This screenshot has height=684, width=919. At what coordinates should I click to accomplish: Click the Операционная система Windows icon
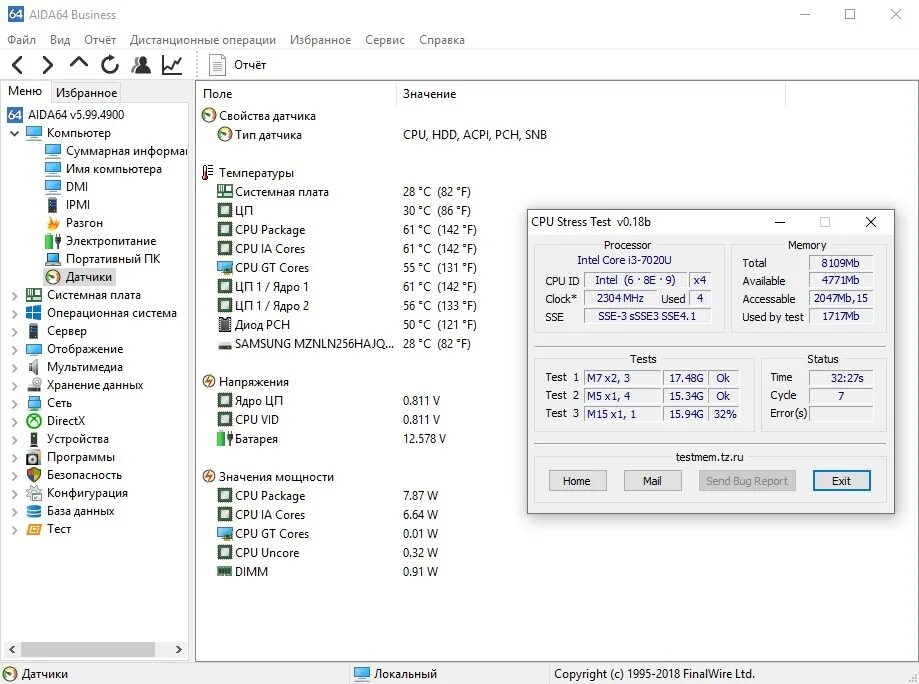pos(34,313)
